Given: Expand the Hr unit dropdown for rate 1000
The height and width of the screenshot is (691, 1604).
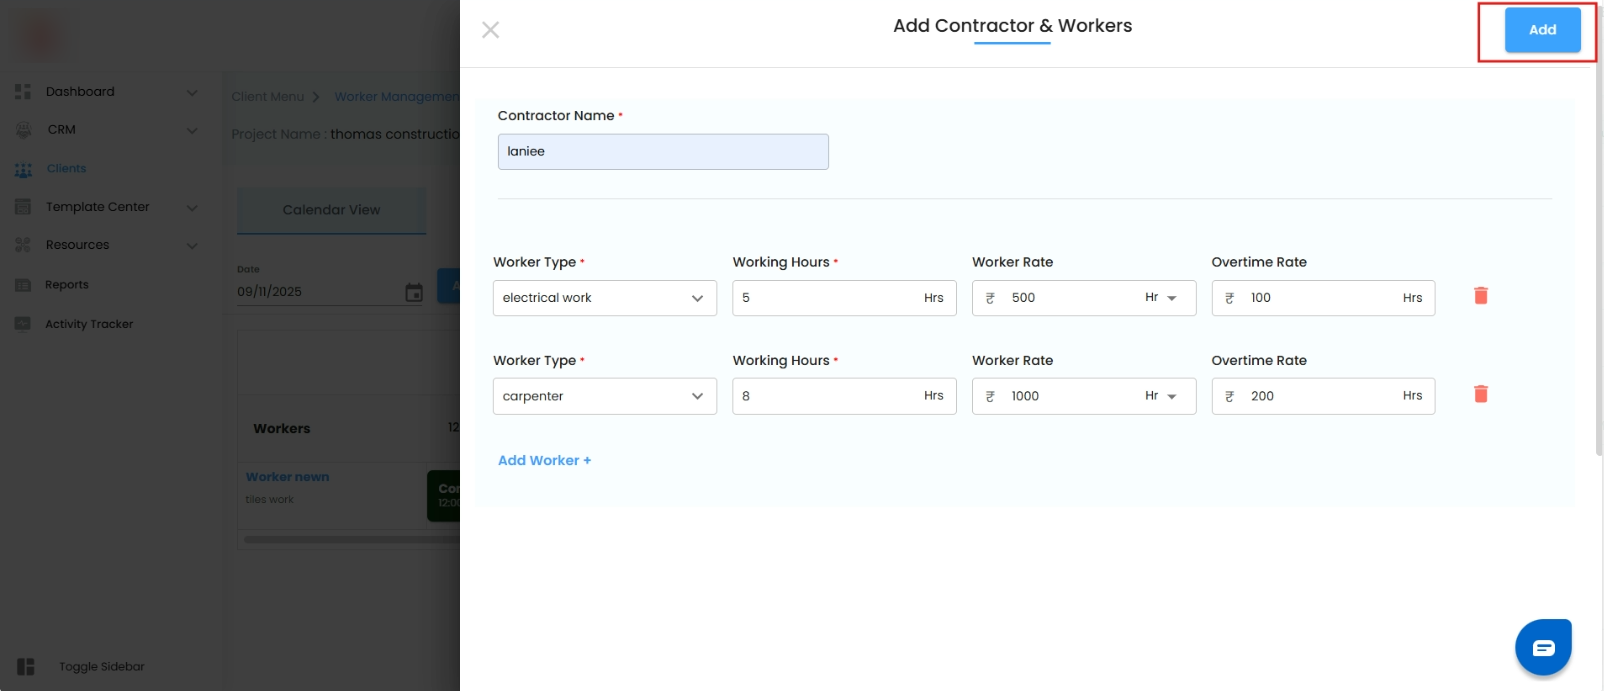Looking at the screenshot, I should tap(1162, 396).
